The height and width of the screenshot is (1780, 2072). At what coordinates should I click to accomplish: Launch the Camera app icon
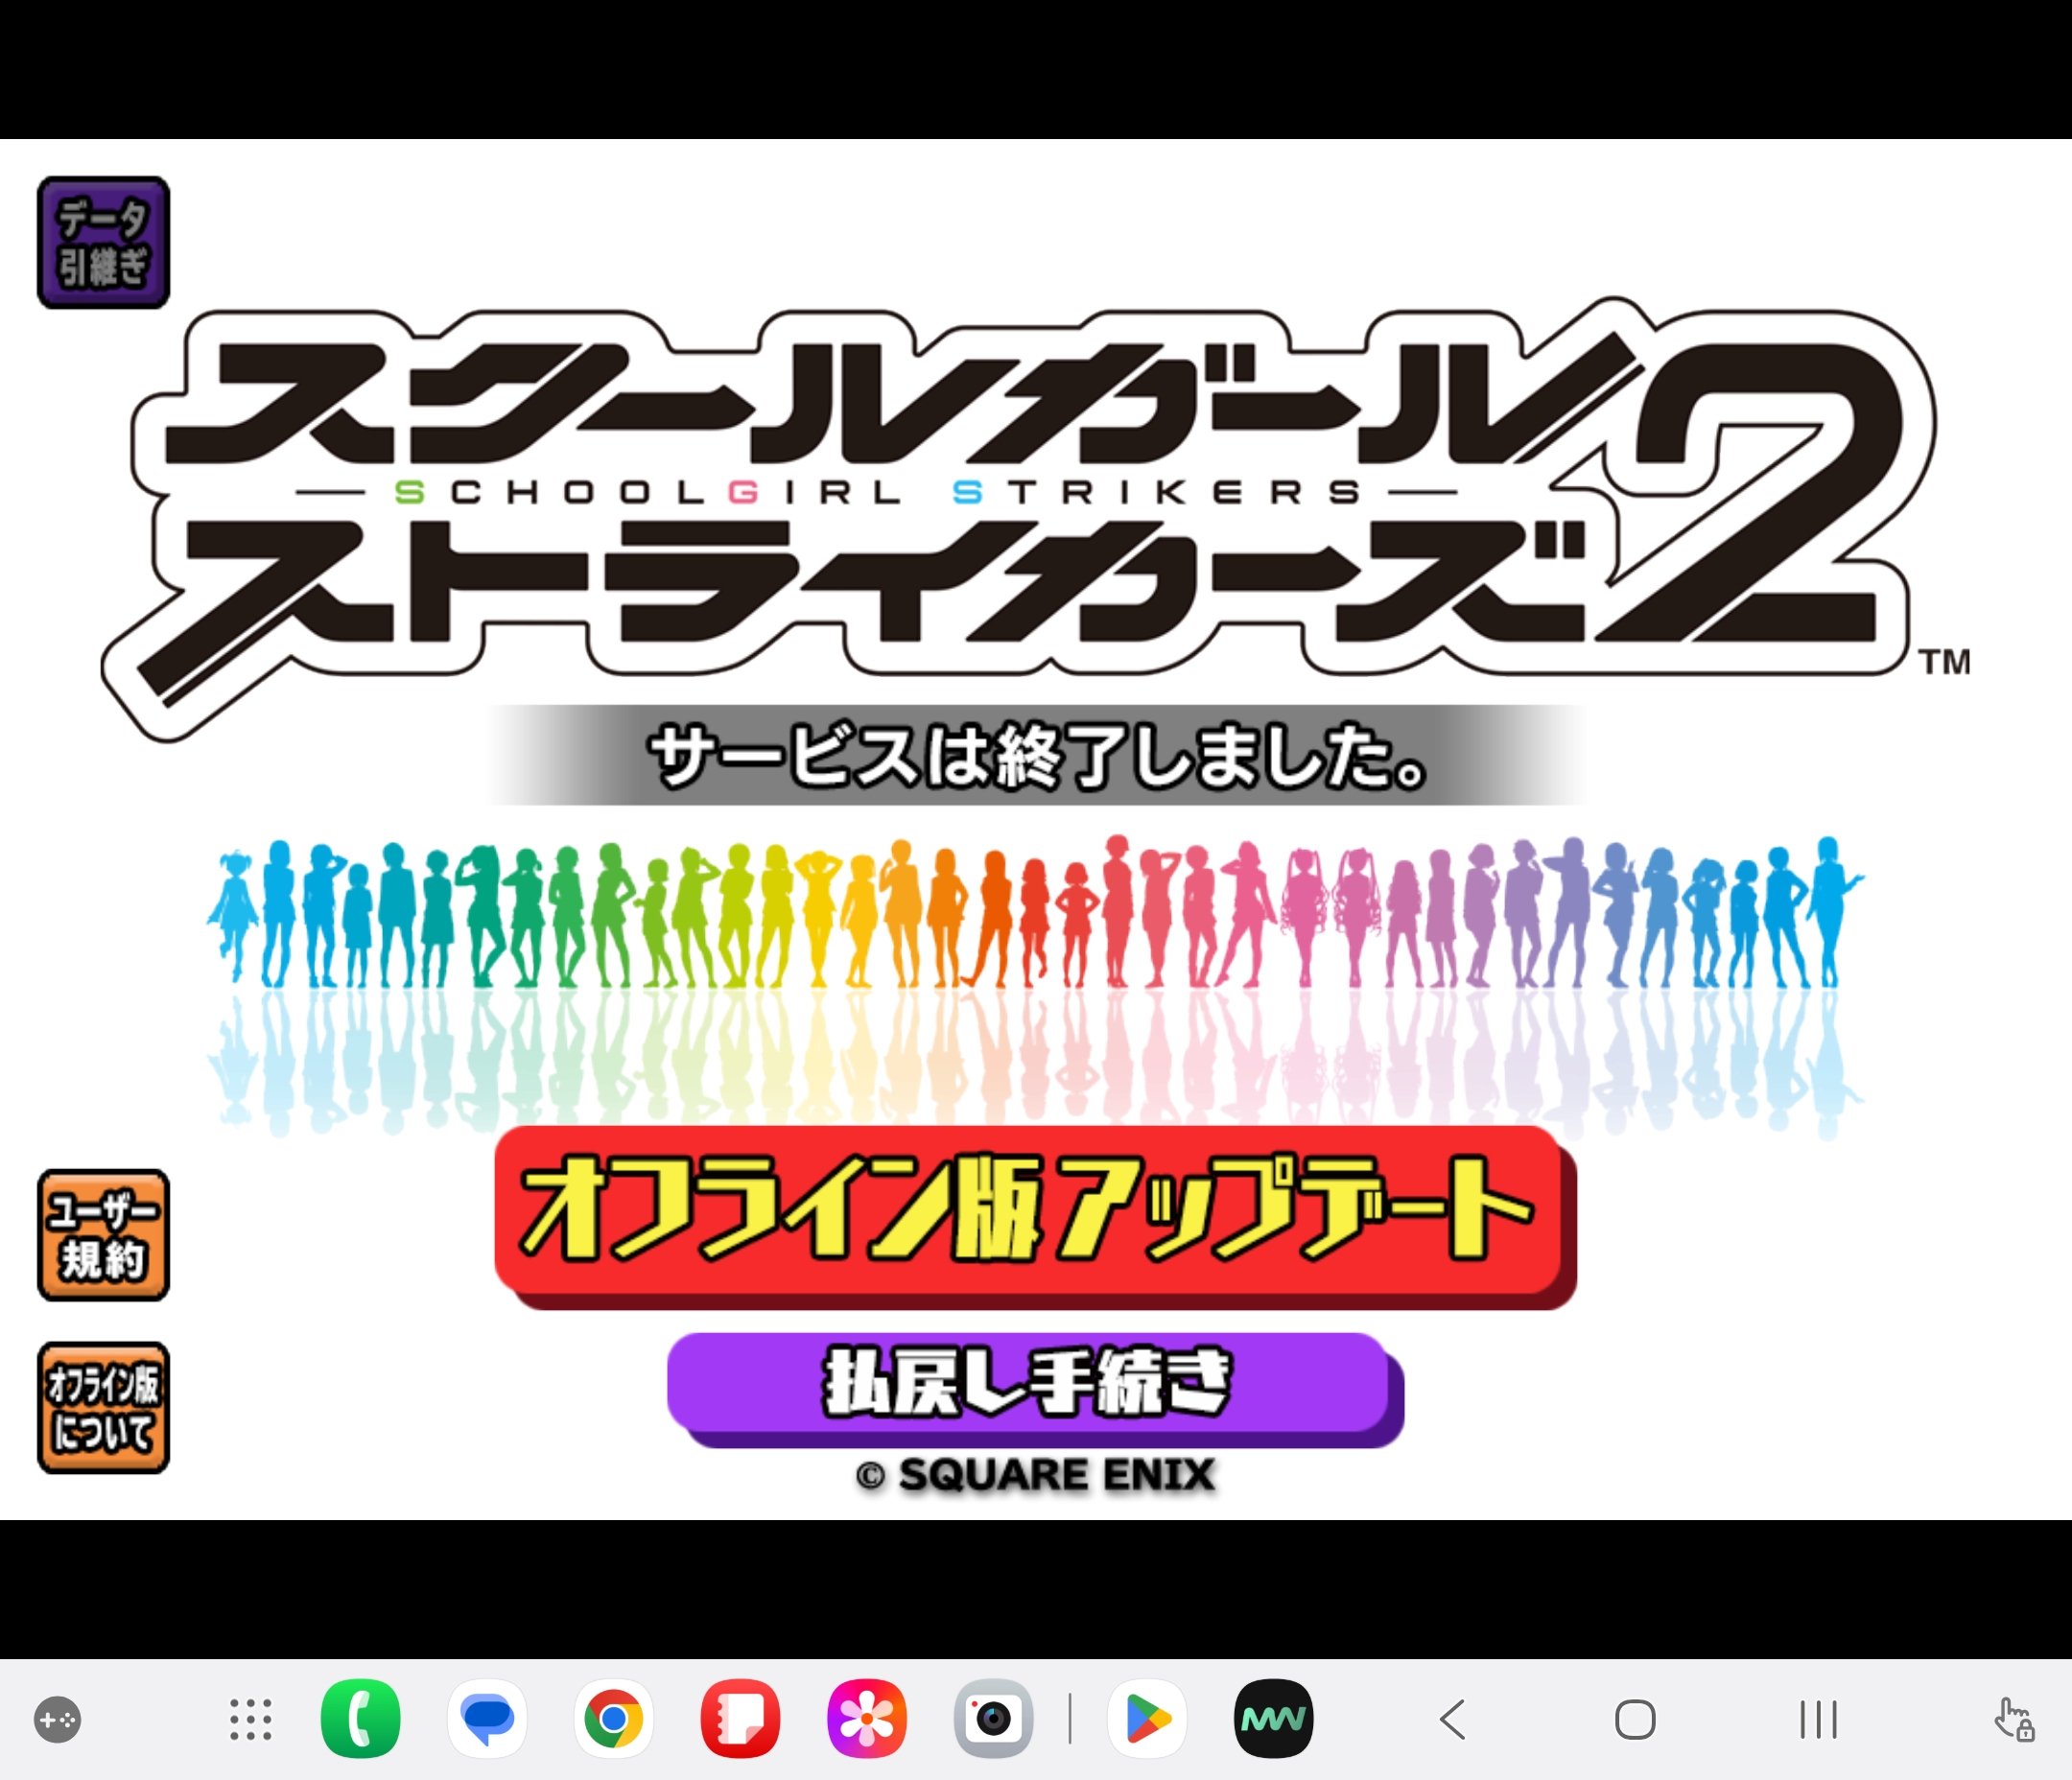click(993, 1719)
